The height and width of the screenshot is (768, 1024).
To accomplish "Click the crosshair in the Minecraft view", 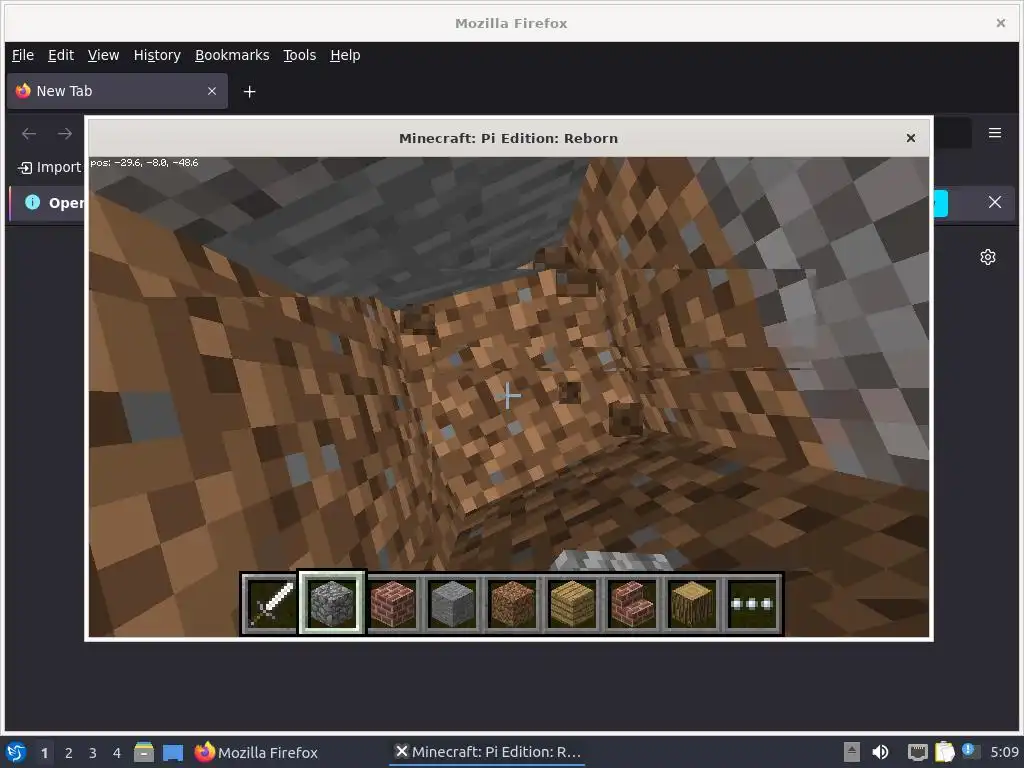I will click(x=507, y=396).
